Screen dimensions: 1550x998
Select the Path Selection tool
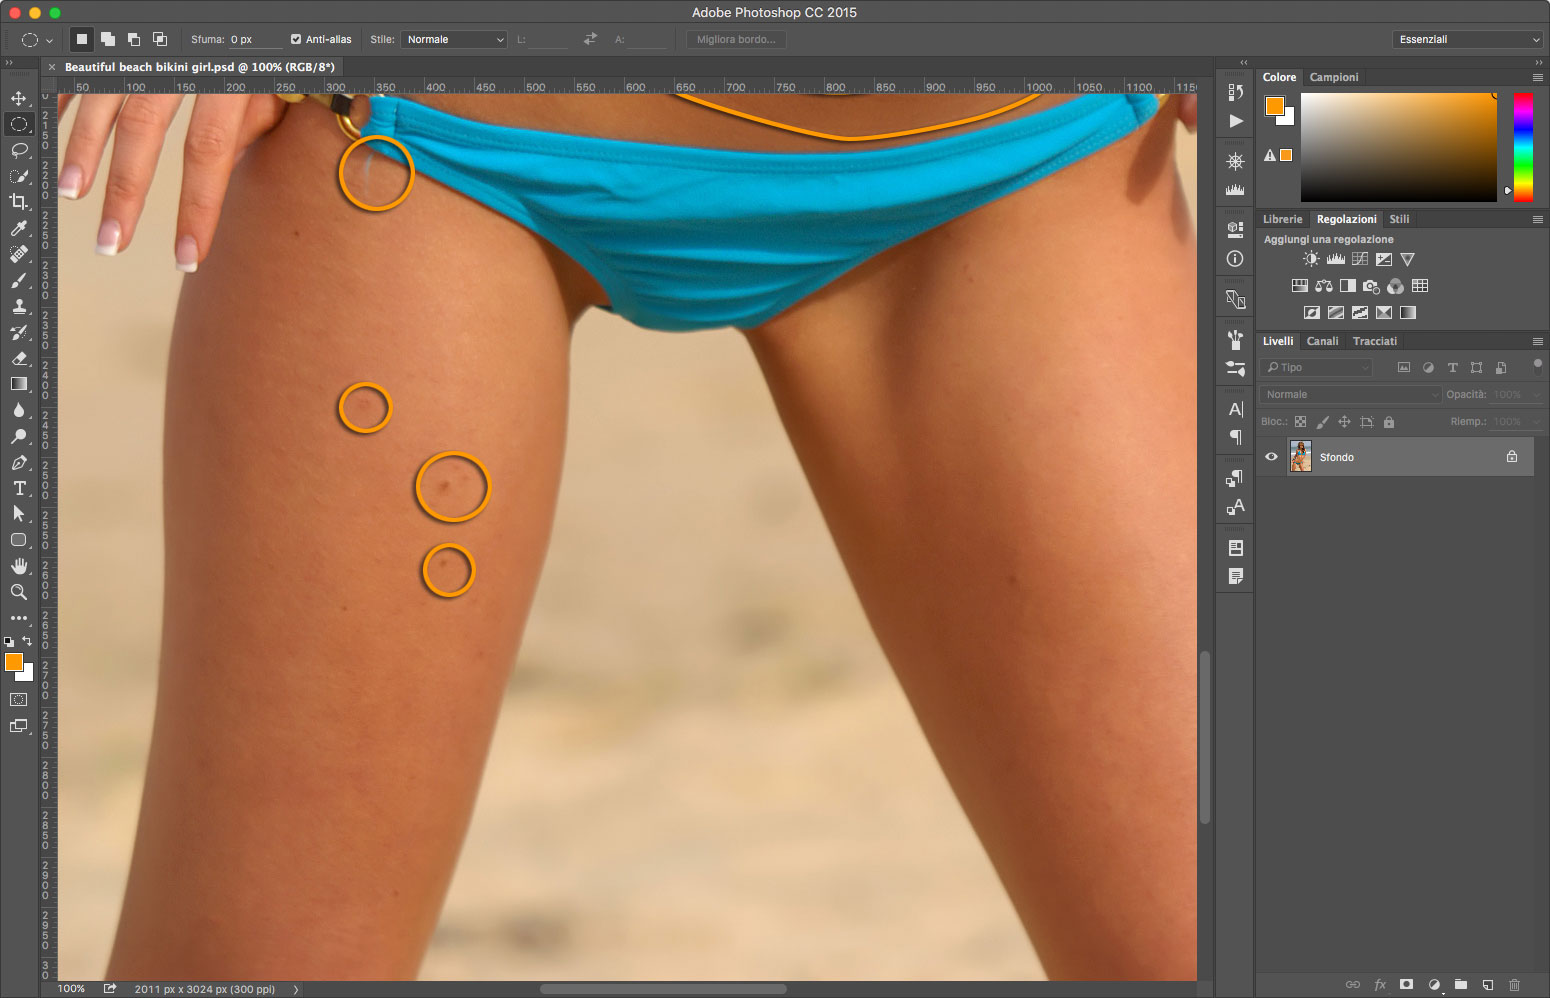(x=19, y=514)
